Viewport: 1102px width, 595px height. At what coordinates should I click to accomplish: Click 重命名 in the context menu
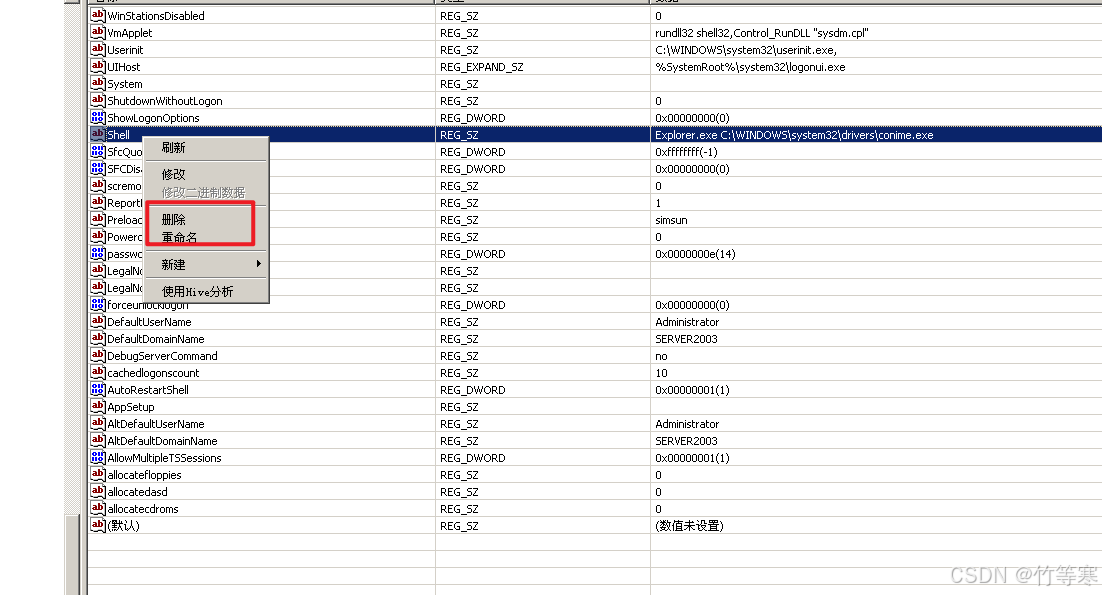pyautogui.click(x=180, y=238)
